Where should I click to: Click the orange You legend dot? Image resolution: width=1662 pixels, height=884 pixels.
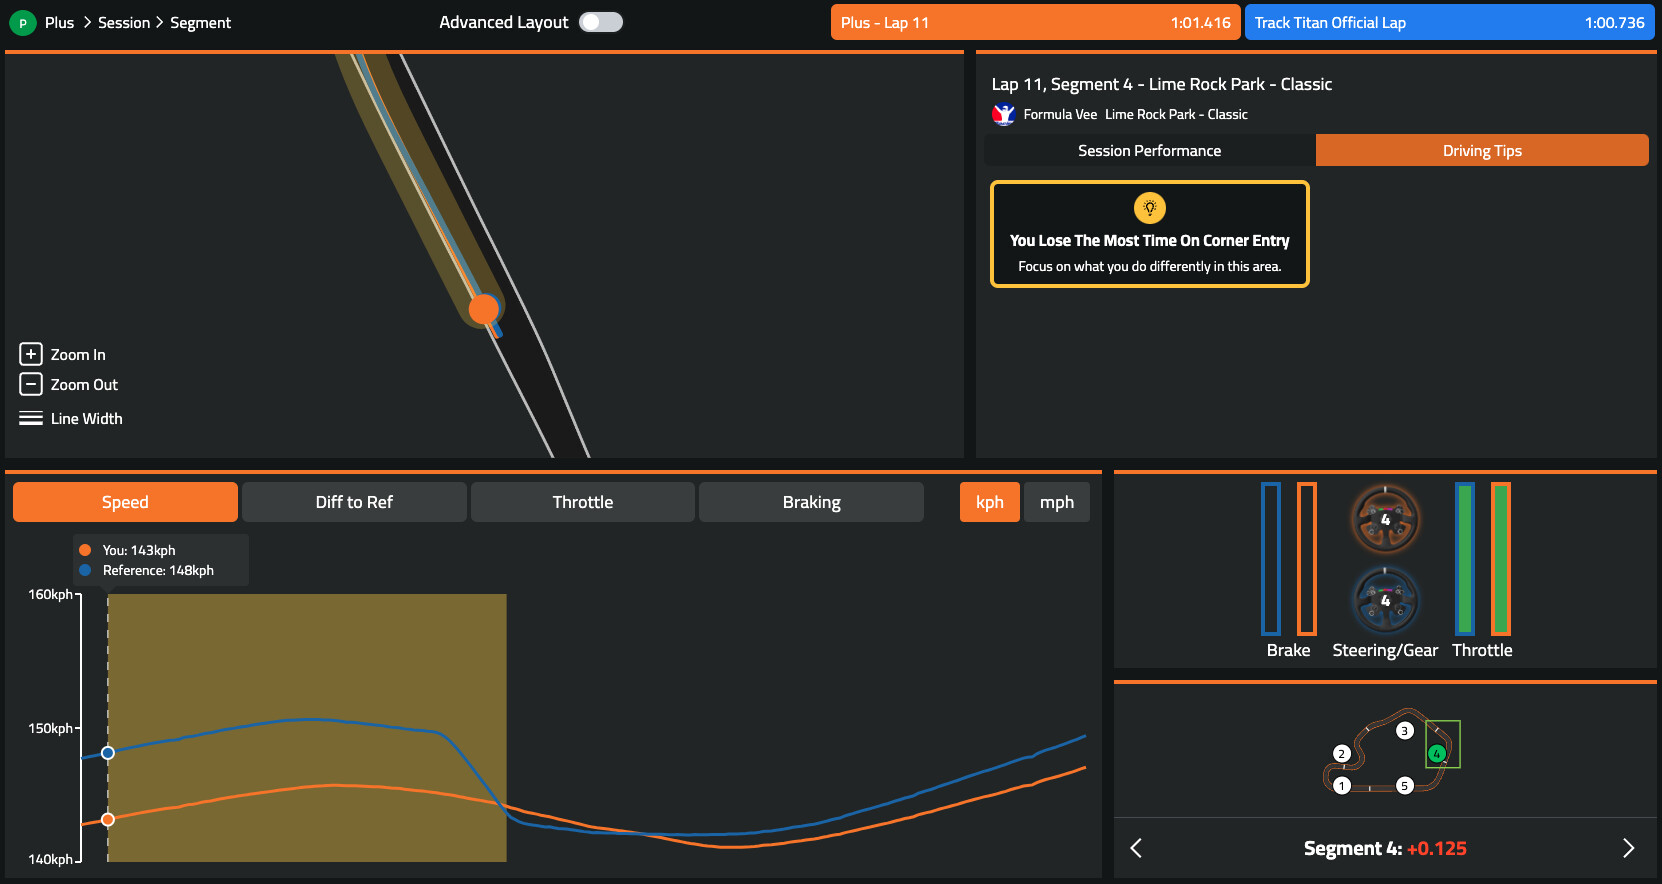[85, 550]
